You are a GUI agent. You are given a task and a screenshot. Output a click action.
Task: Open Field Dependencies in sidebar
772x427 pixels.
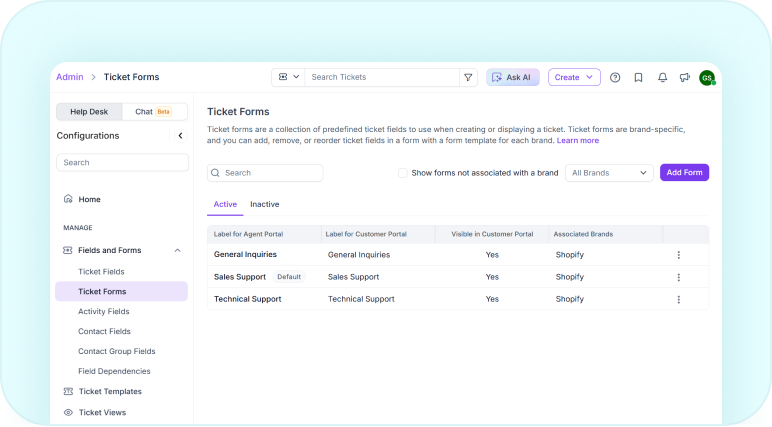114,371
